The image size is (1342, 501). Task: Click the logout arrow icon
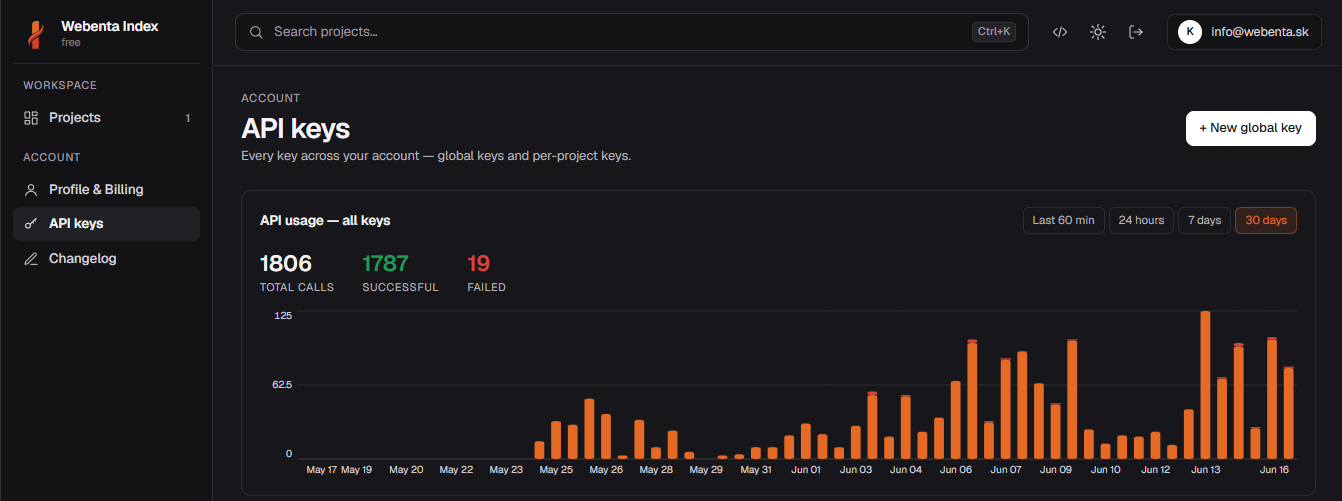1136,32
